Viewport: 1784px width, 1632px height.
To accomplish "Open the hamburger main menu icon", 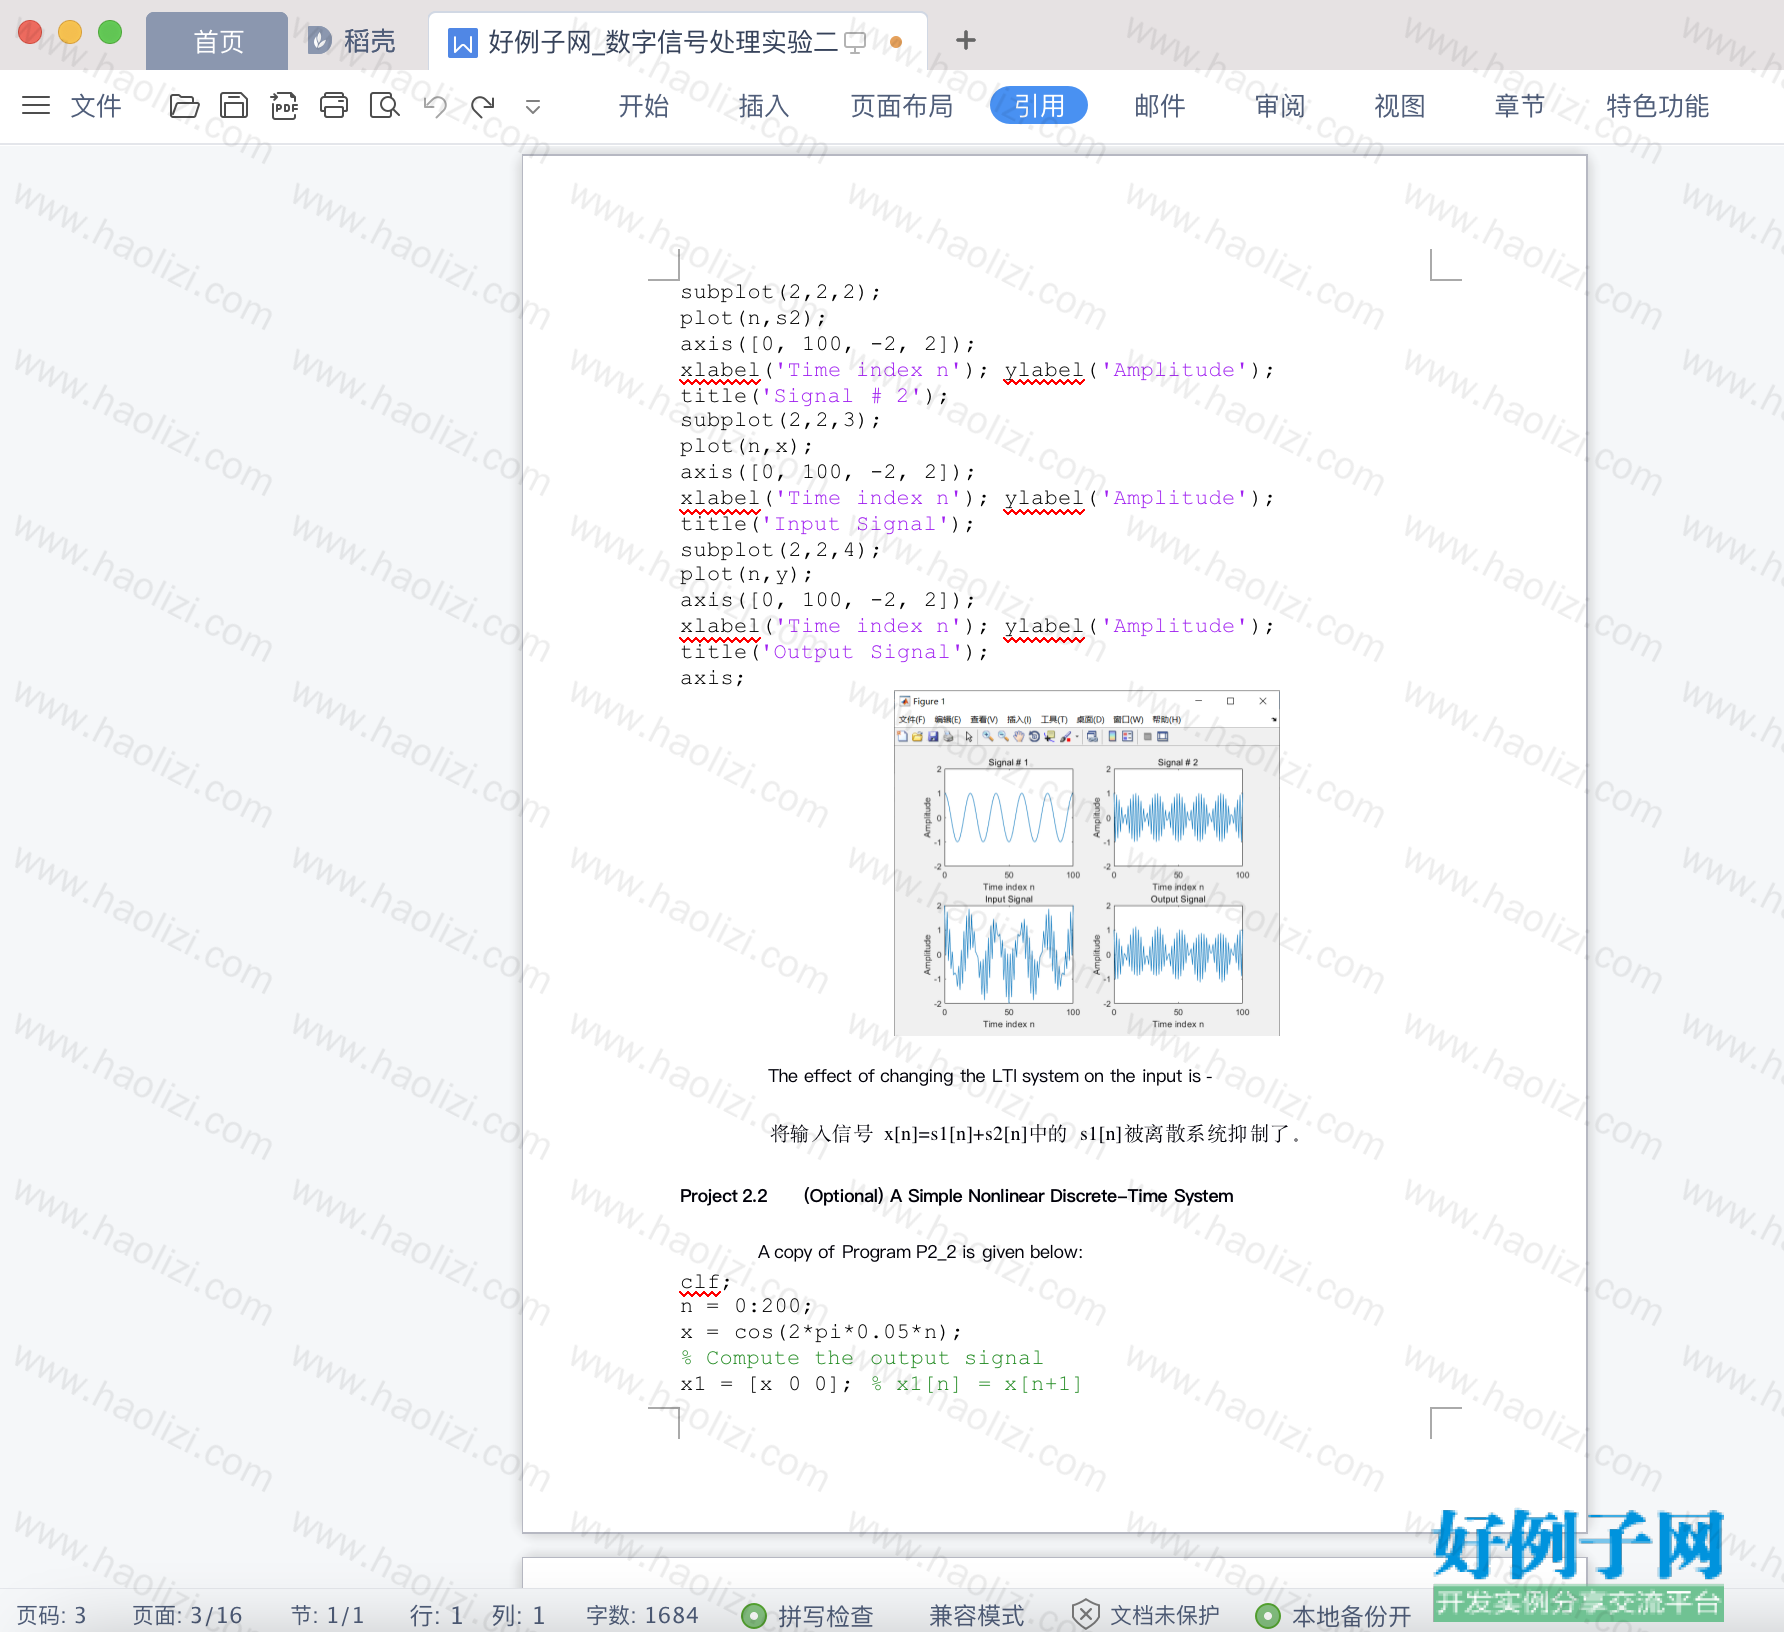I will click(x=36, y=105).
